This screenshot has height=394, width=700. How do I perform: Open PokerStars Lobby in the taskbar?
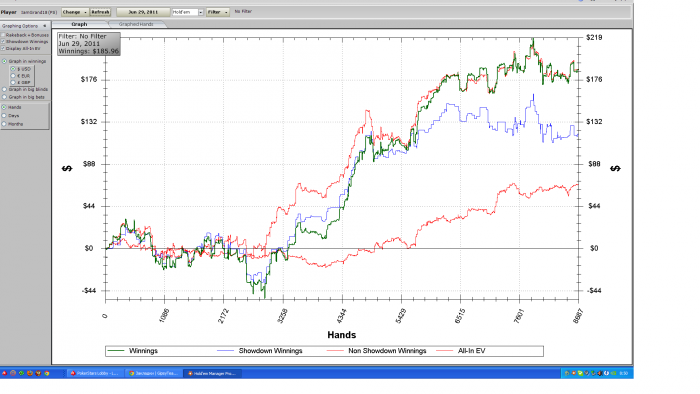coord(95,373)
